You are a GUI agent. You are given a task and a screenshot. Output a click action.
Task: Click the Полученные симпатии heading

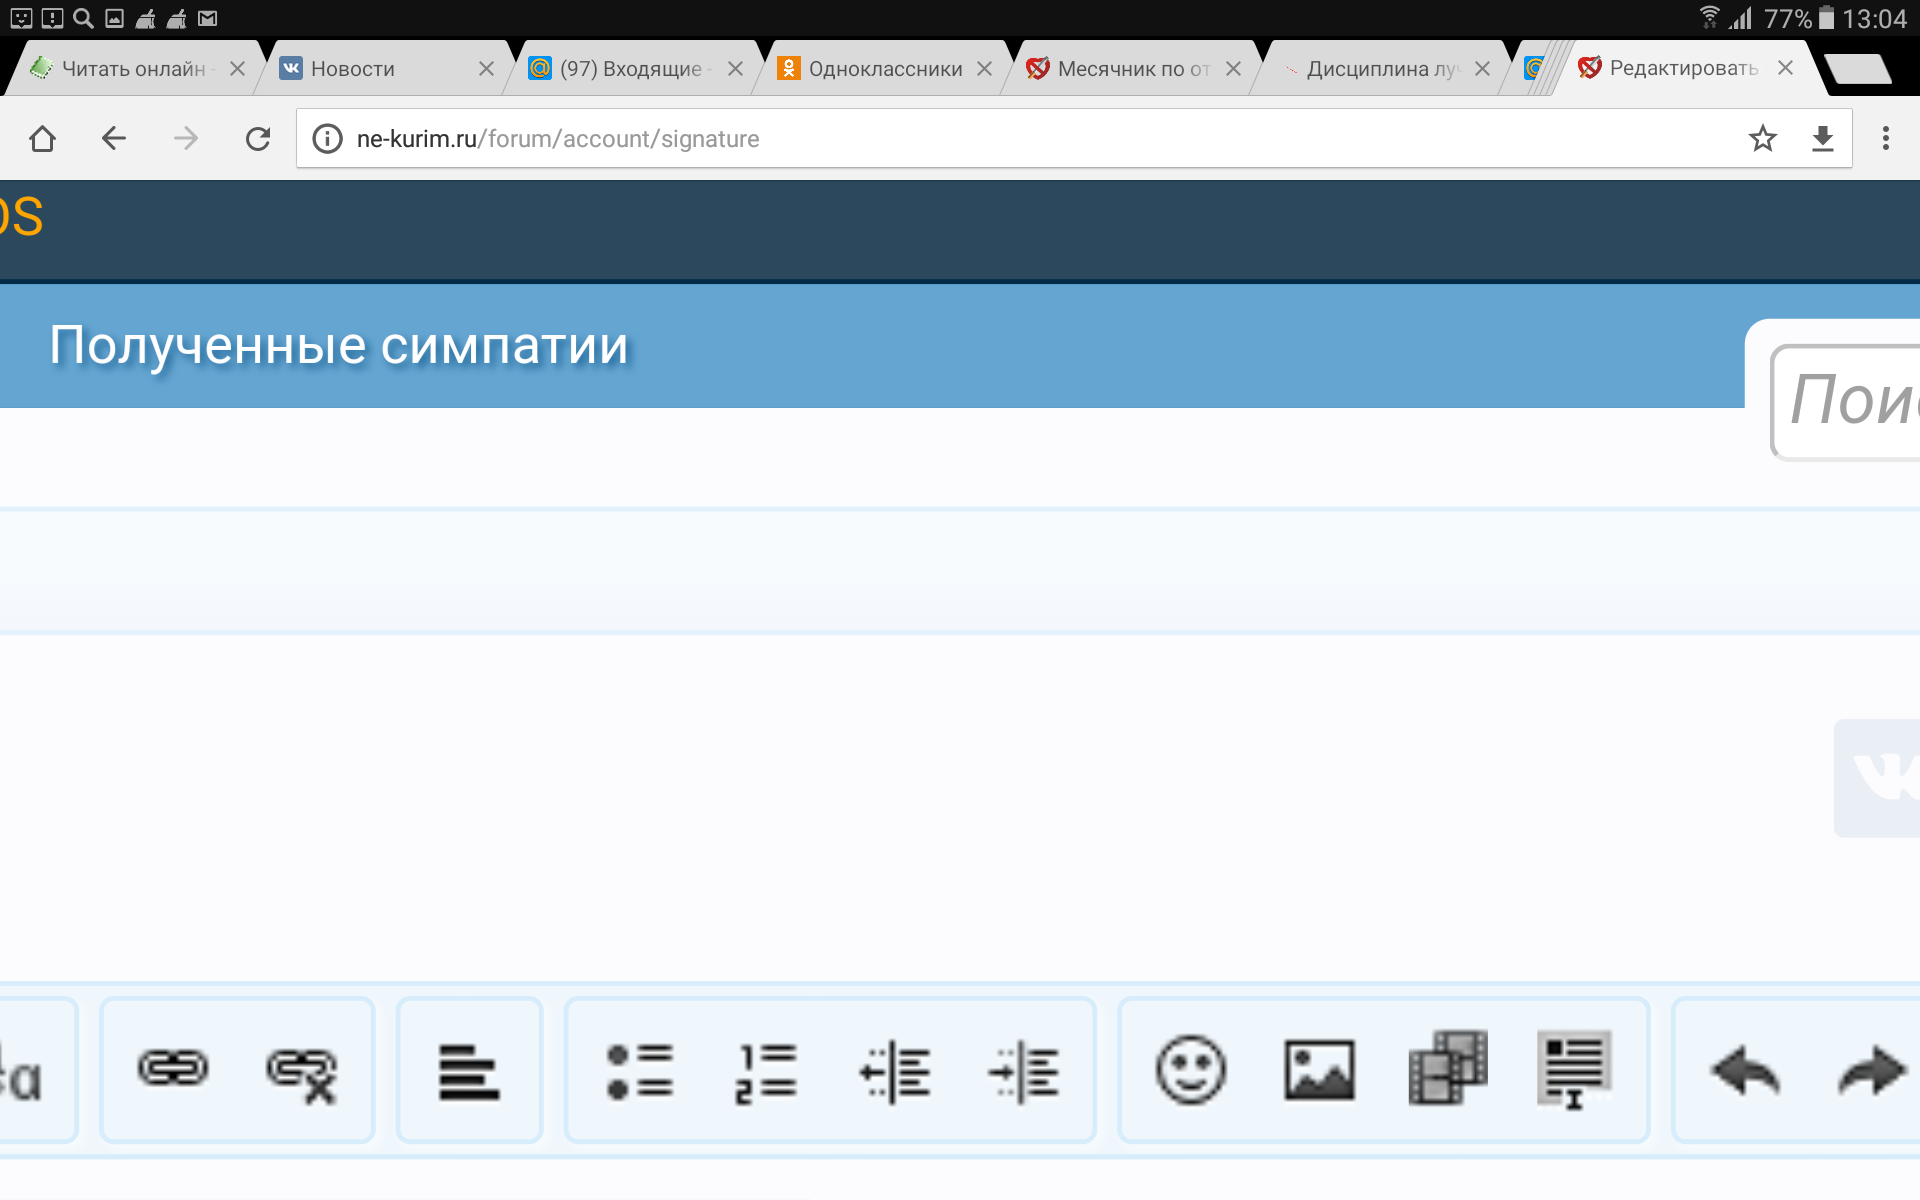pyautogui.click(x=337, y=344)
